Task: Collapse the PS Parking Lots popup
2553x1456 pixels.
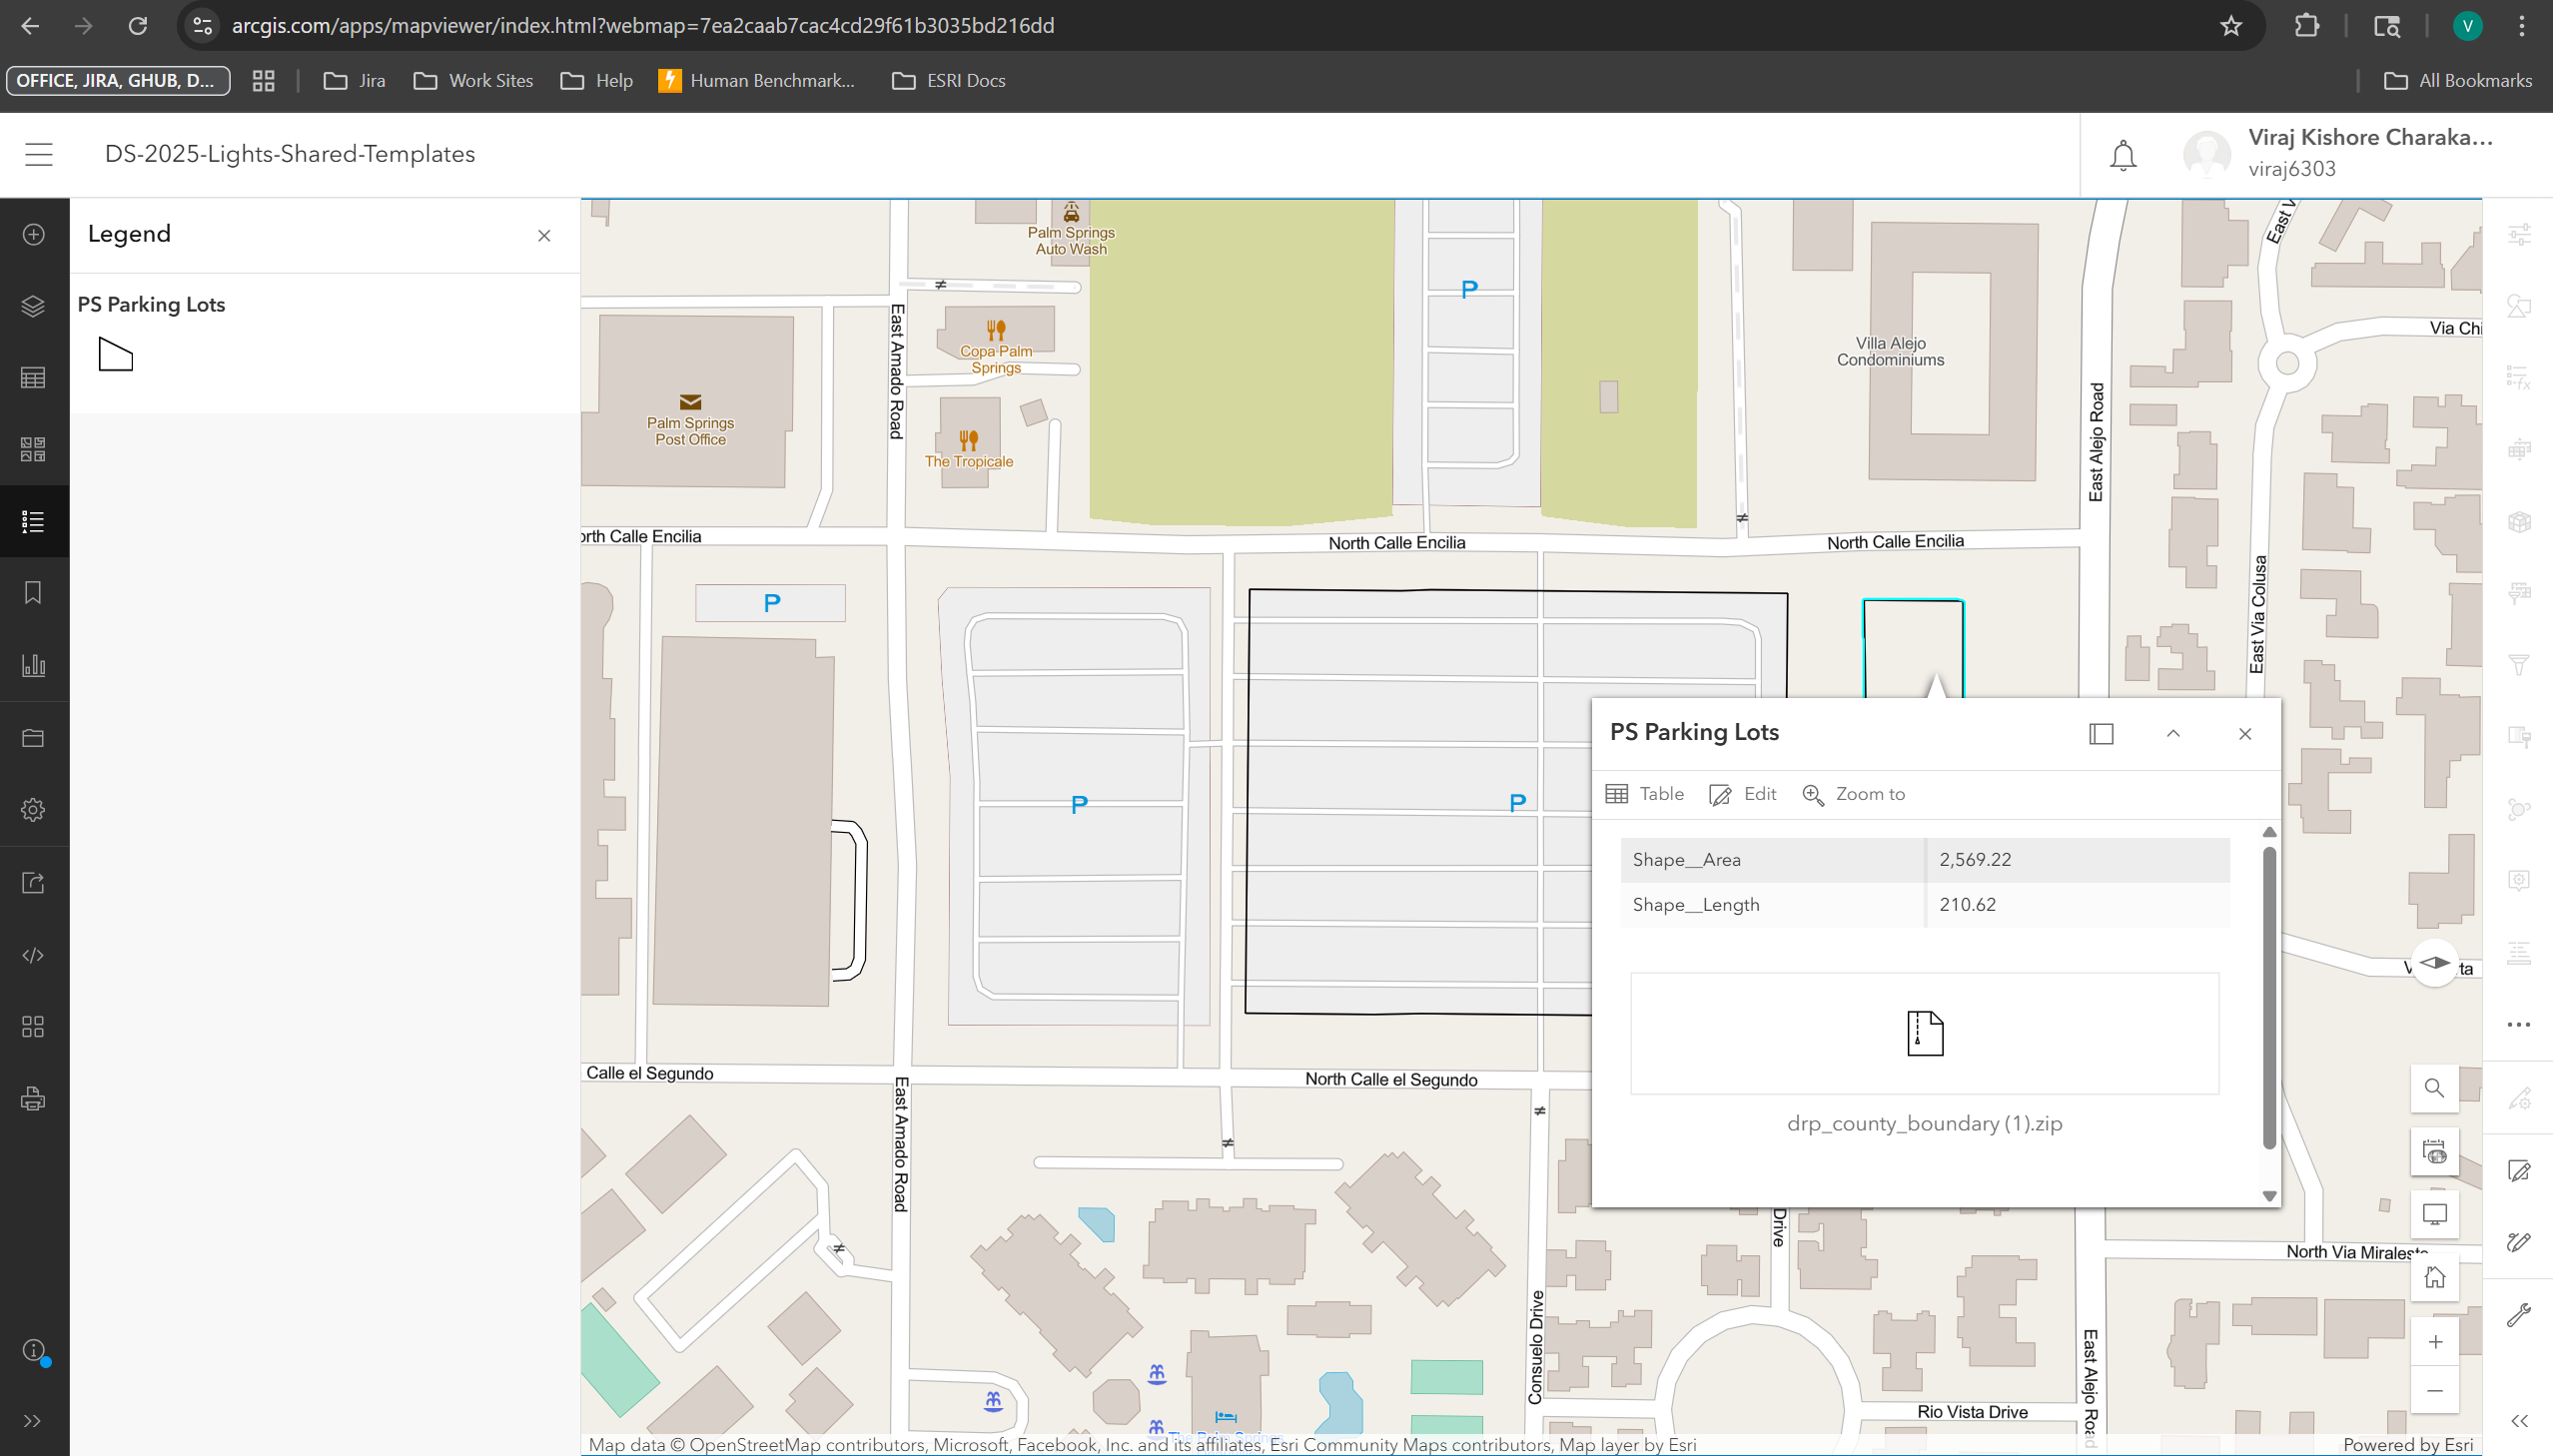Action: (x=2173, y=734)
